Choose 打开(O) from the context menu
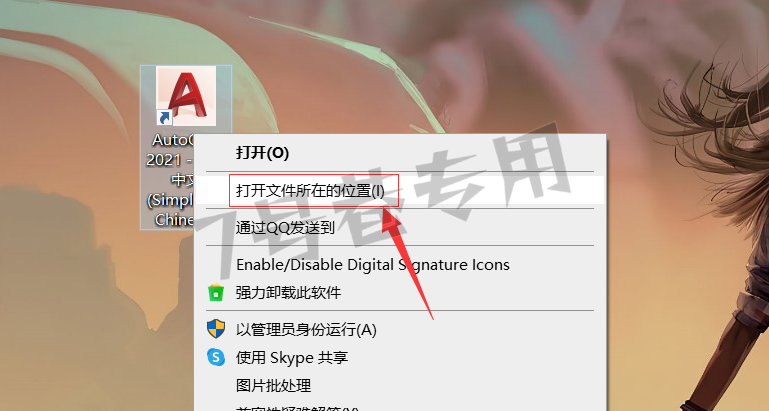 (262, 153)
